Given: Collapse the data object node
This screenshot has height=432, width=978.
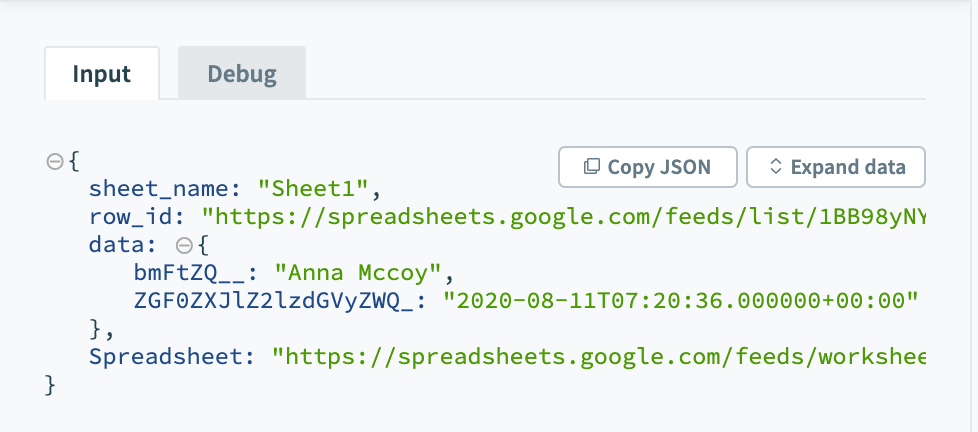Looking at the screenshot, I should (183, 243).
